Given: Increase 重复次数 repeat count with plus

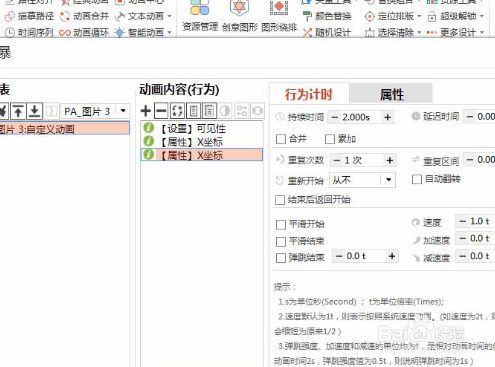Looking at the screenshot, I should [x=389, y=160].
